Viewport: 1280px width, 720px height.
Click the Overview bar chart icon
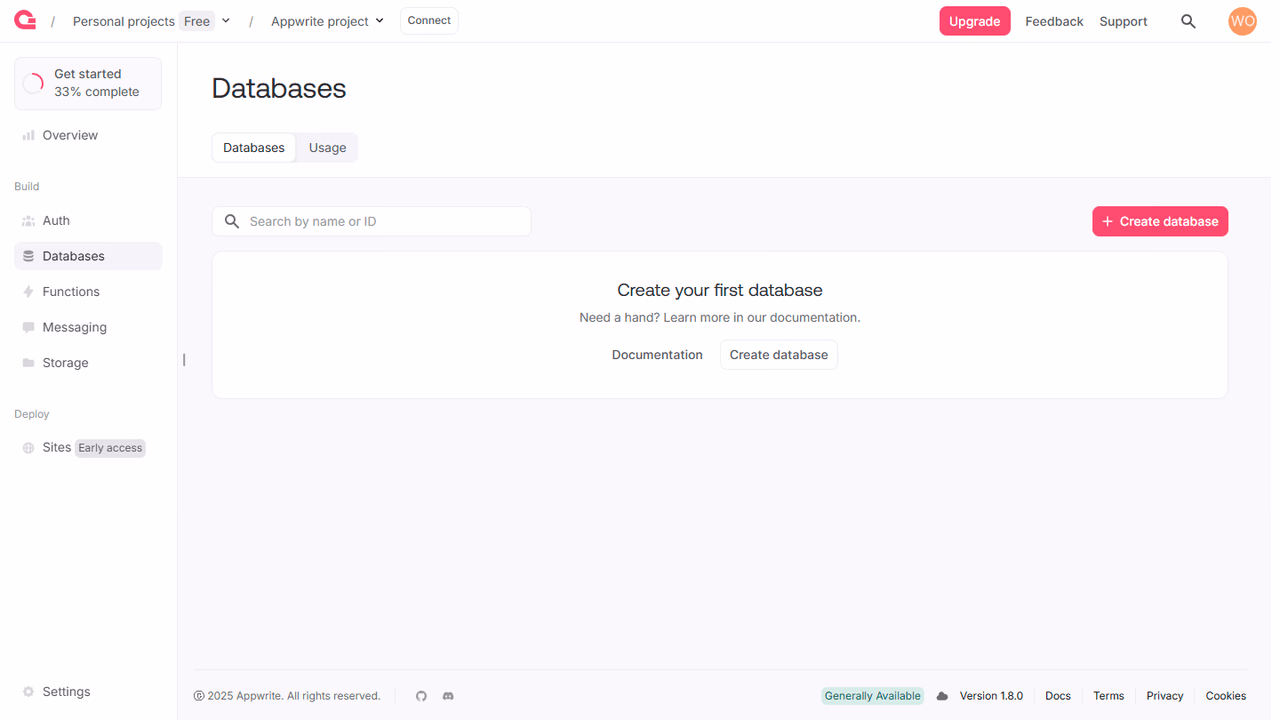(x=28, y=135)
